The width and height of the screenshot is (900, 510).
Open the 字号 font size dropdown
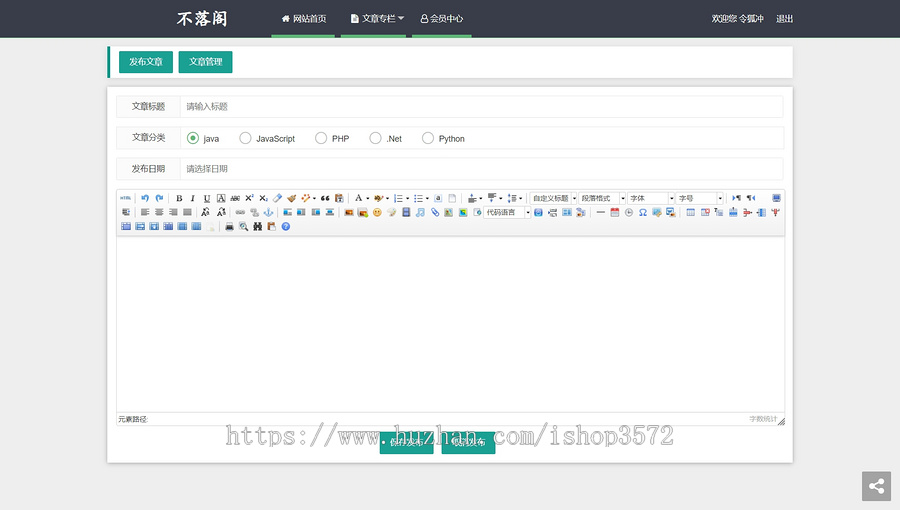(700, 198)
